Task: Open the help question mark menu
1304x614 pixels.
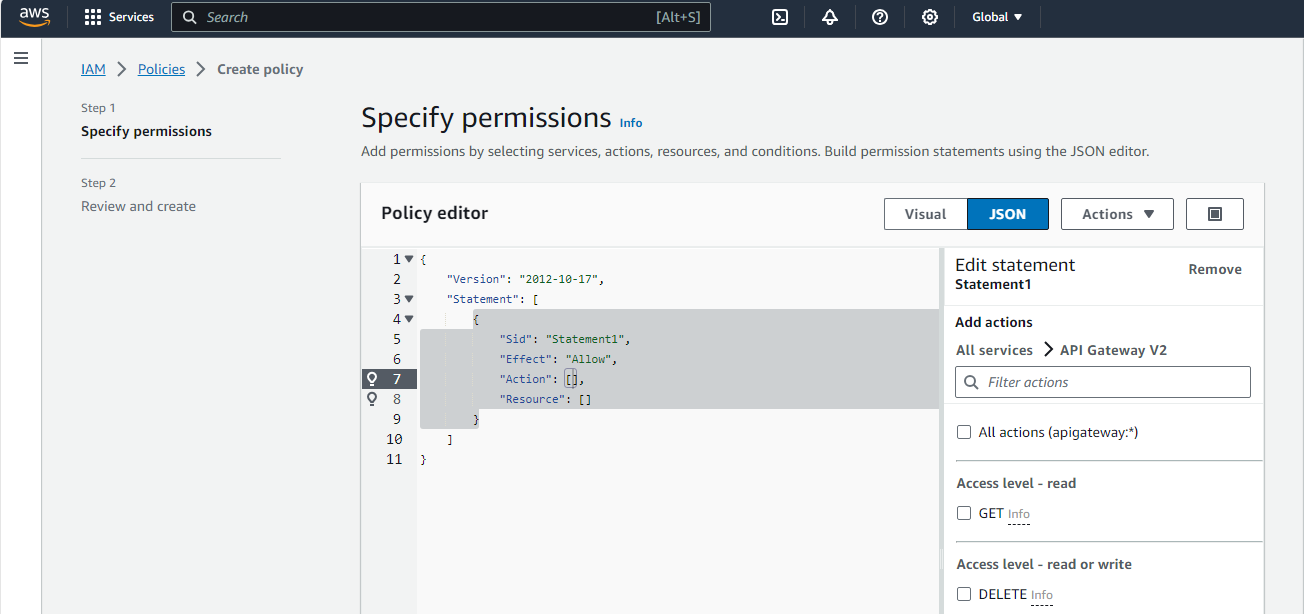Action: 880,17
